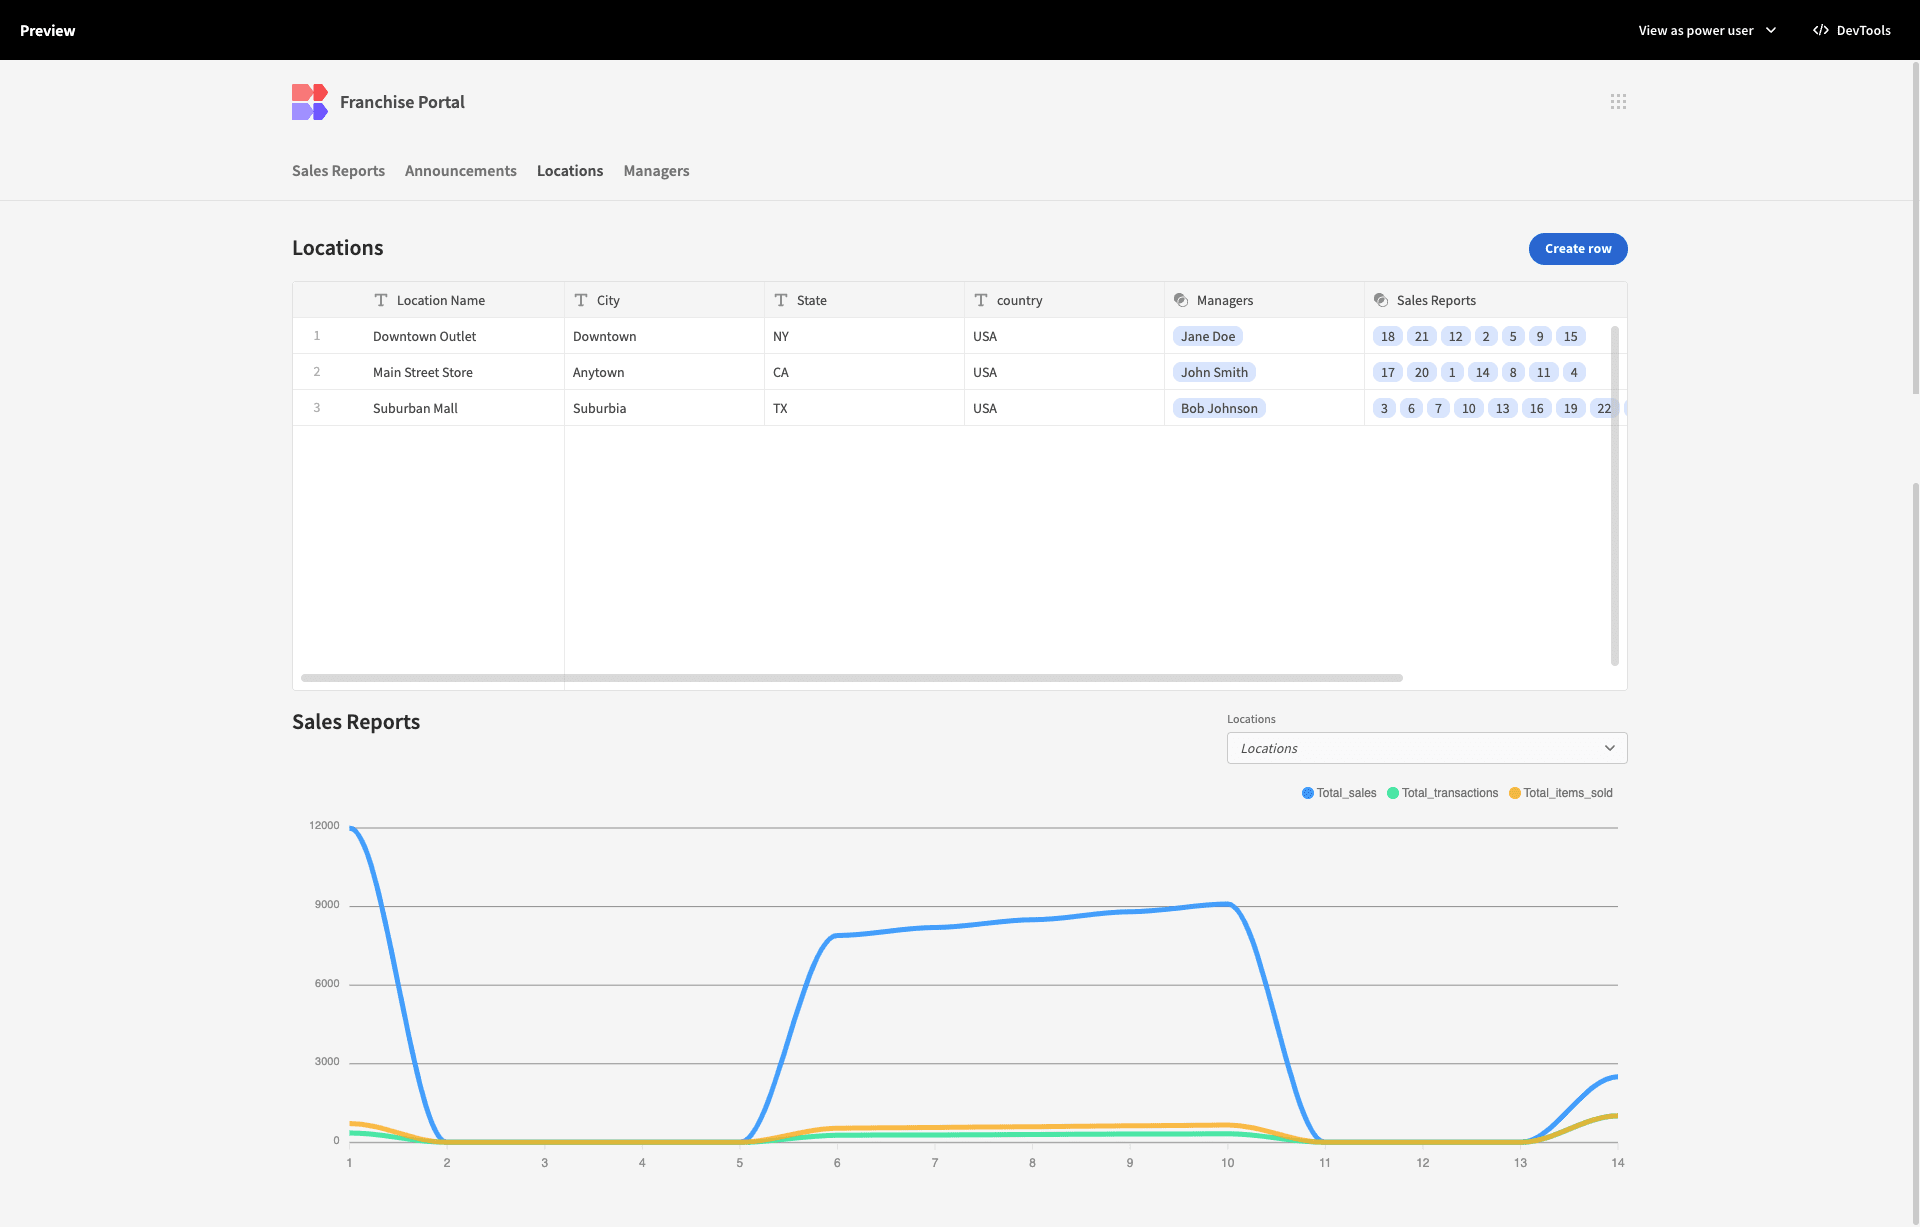Screen dimensions: 1920x1227
Task: Click the Preview label in top bar
Action: coord(47,30)
